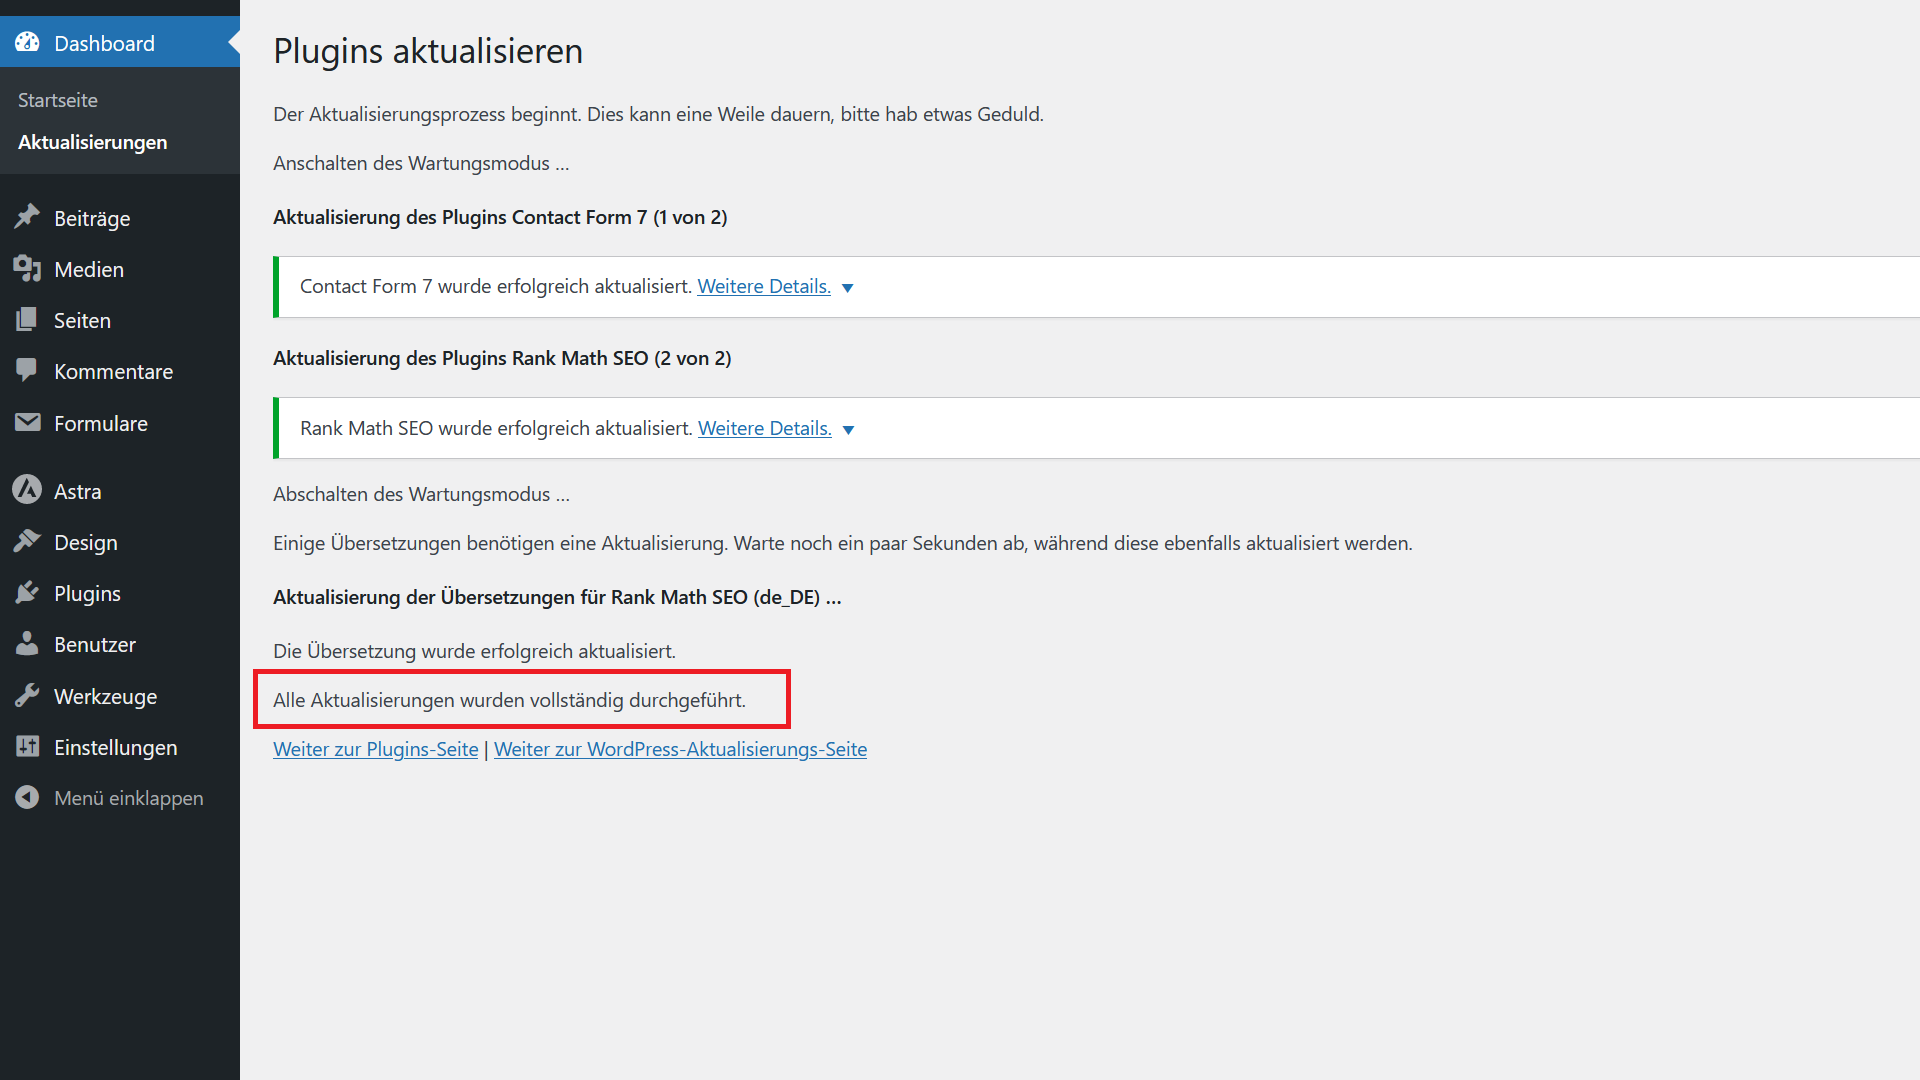Open the Astra menu
The height and width of the screenshot is (1080, 1920).
[120, 491]
